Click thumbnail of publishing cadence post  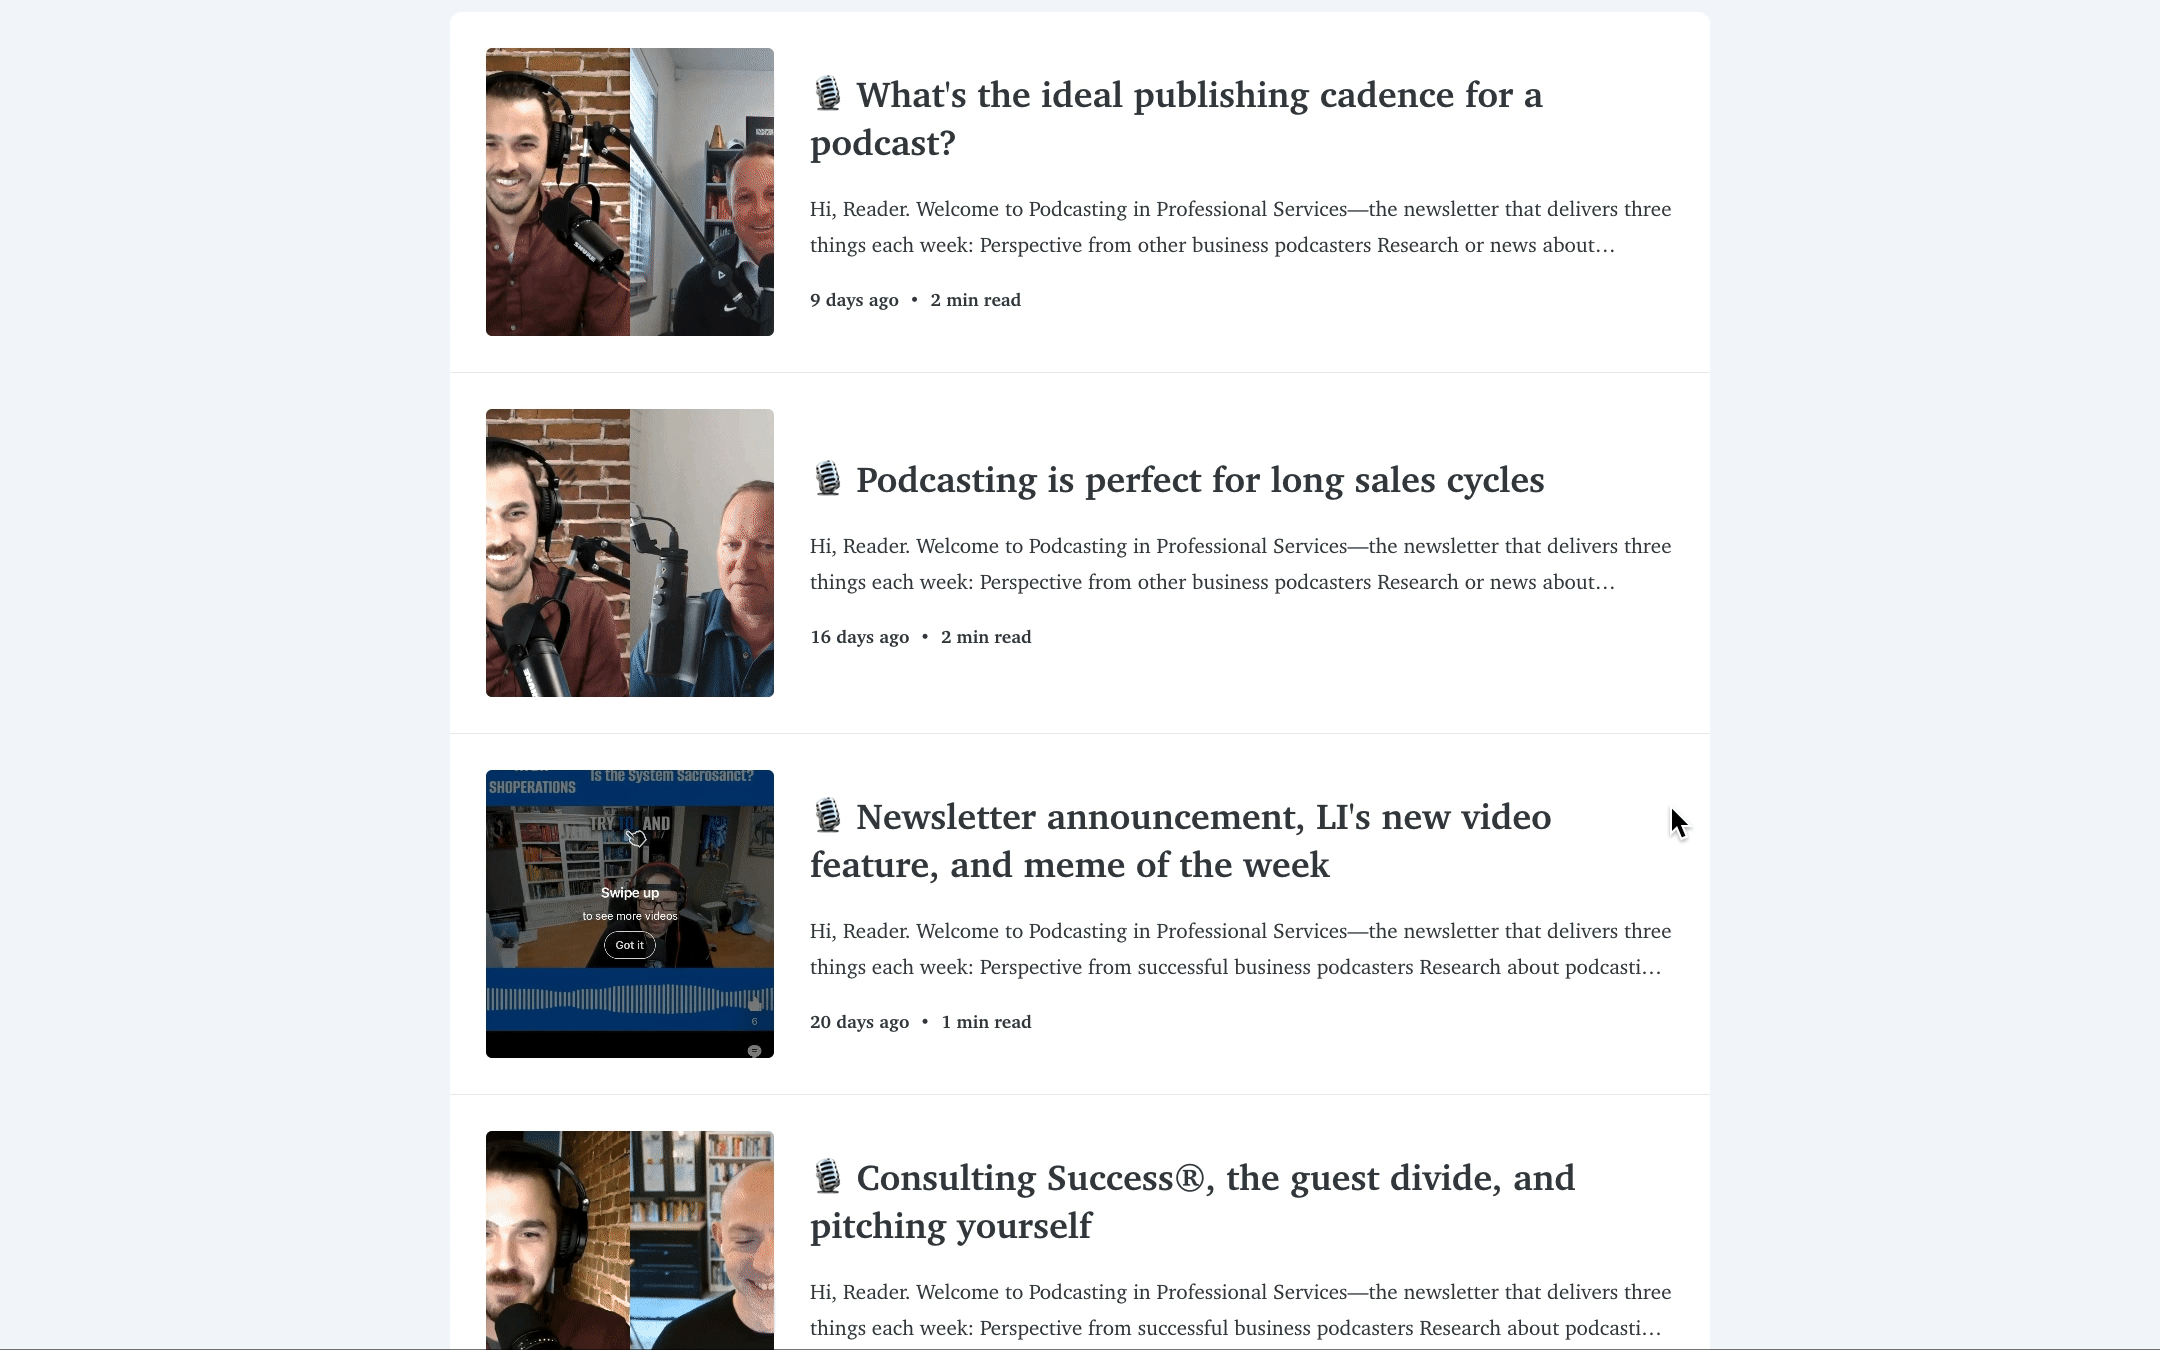point(629,192)
